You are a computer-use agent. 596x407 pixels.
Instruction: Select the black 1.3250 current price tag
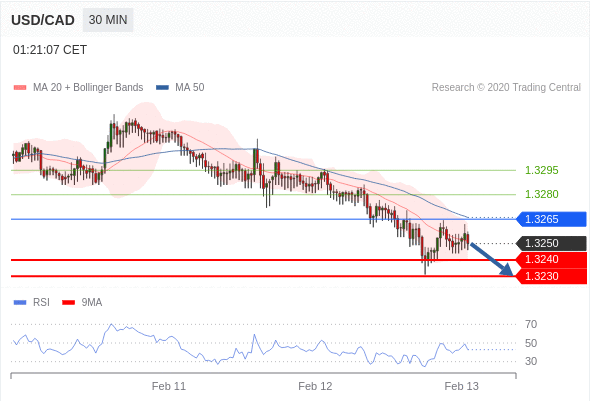pos(552,243)
